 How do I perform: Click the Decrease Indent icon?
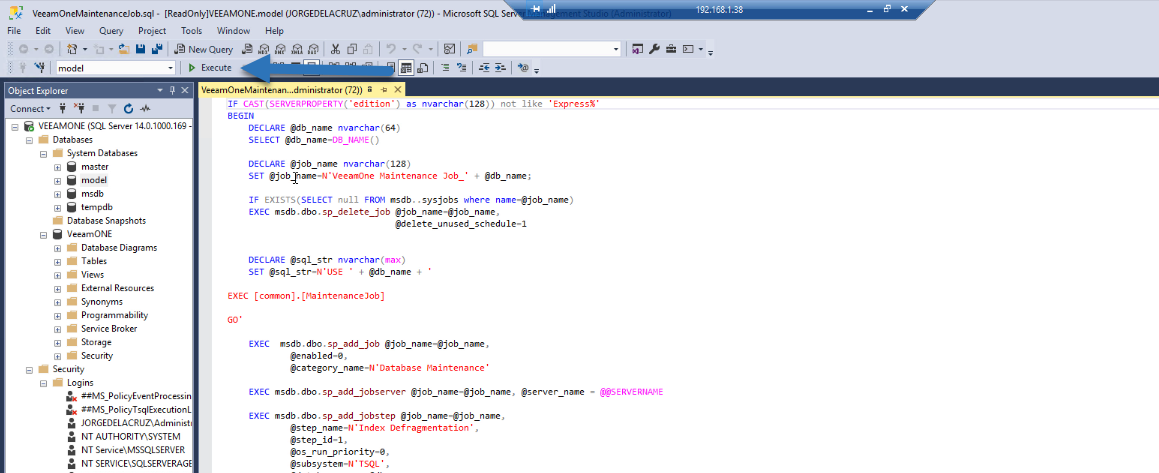484,68
